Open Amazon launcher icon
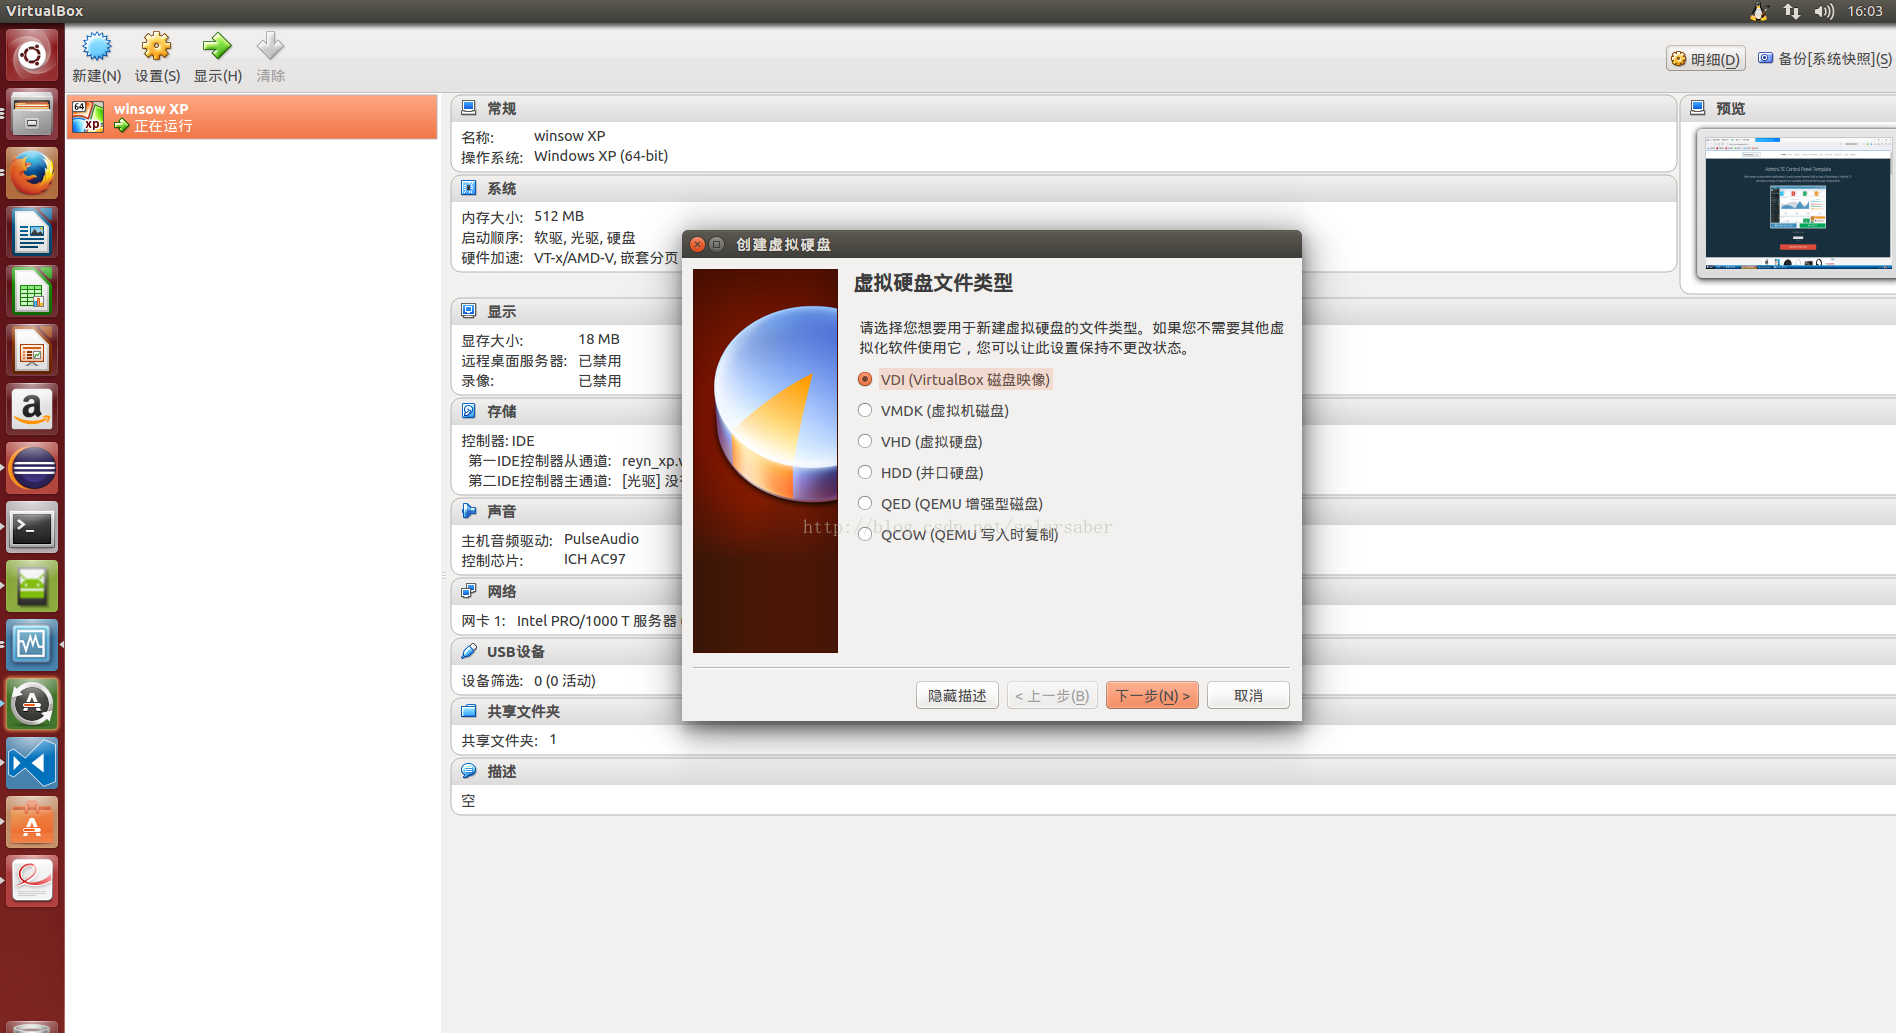Screen dimensions: 1896x1033 click(x=32, y=409)
